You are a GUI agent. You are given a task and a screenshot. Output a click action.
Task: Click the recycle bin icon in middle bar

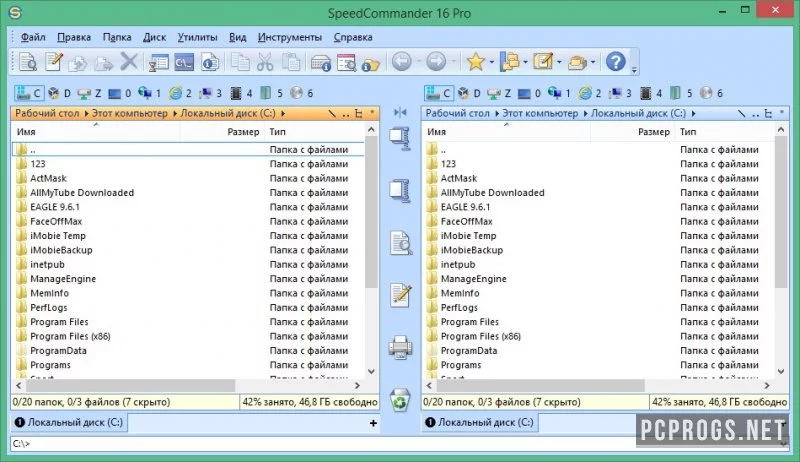[x=400, y=400]
